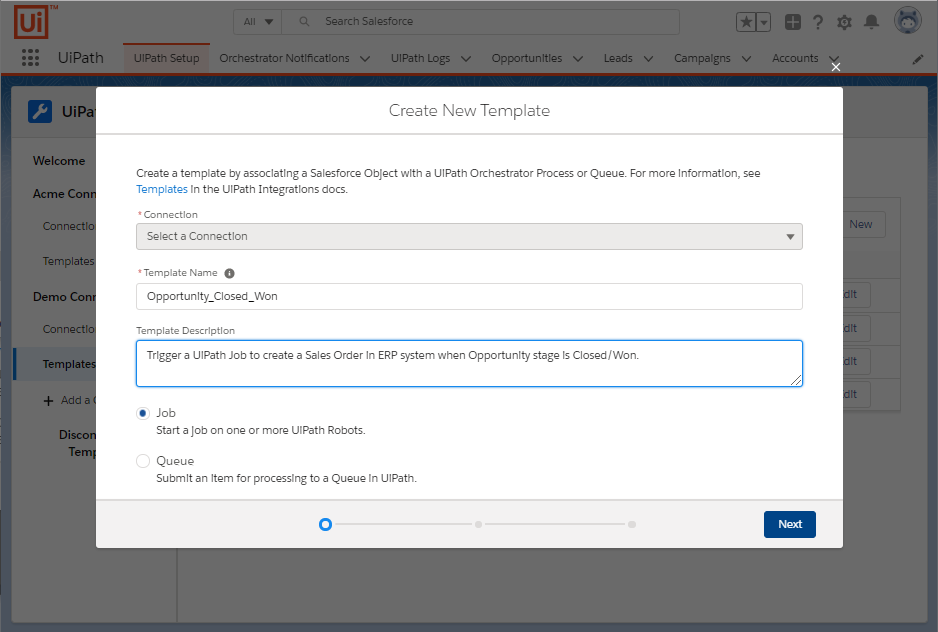938x632 pixels.
Task: Switch to the UiPath Setup tab
Action: click(167, 58)
